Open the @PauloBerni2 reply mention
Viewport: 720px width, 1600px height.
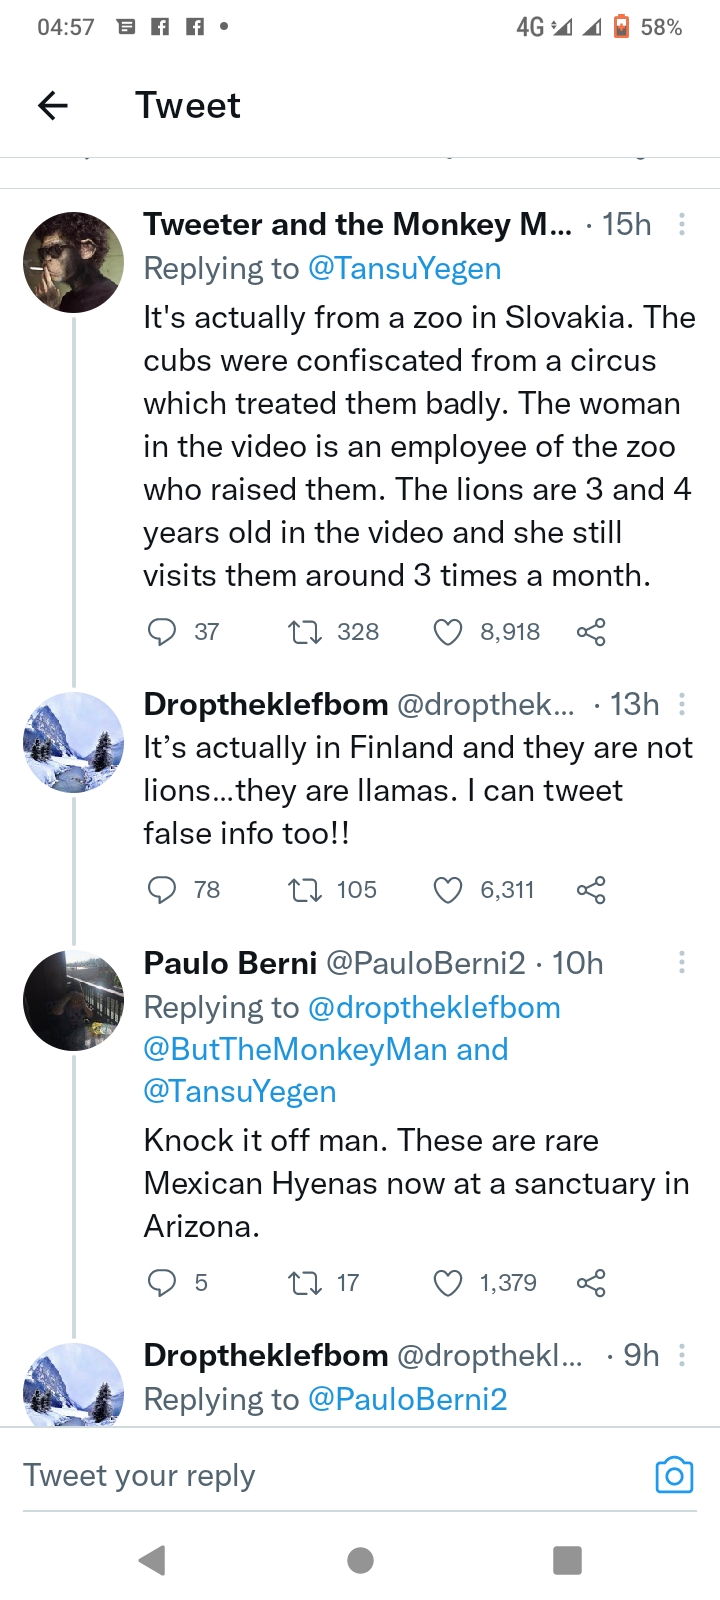click(x=407, y=1399)
